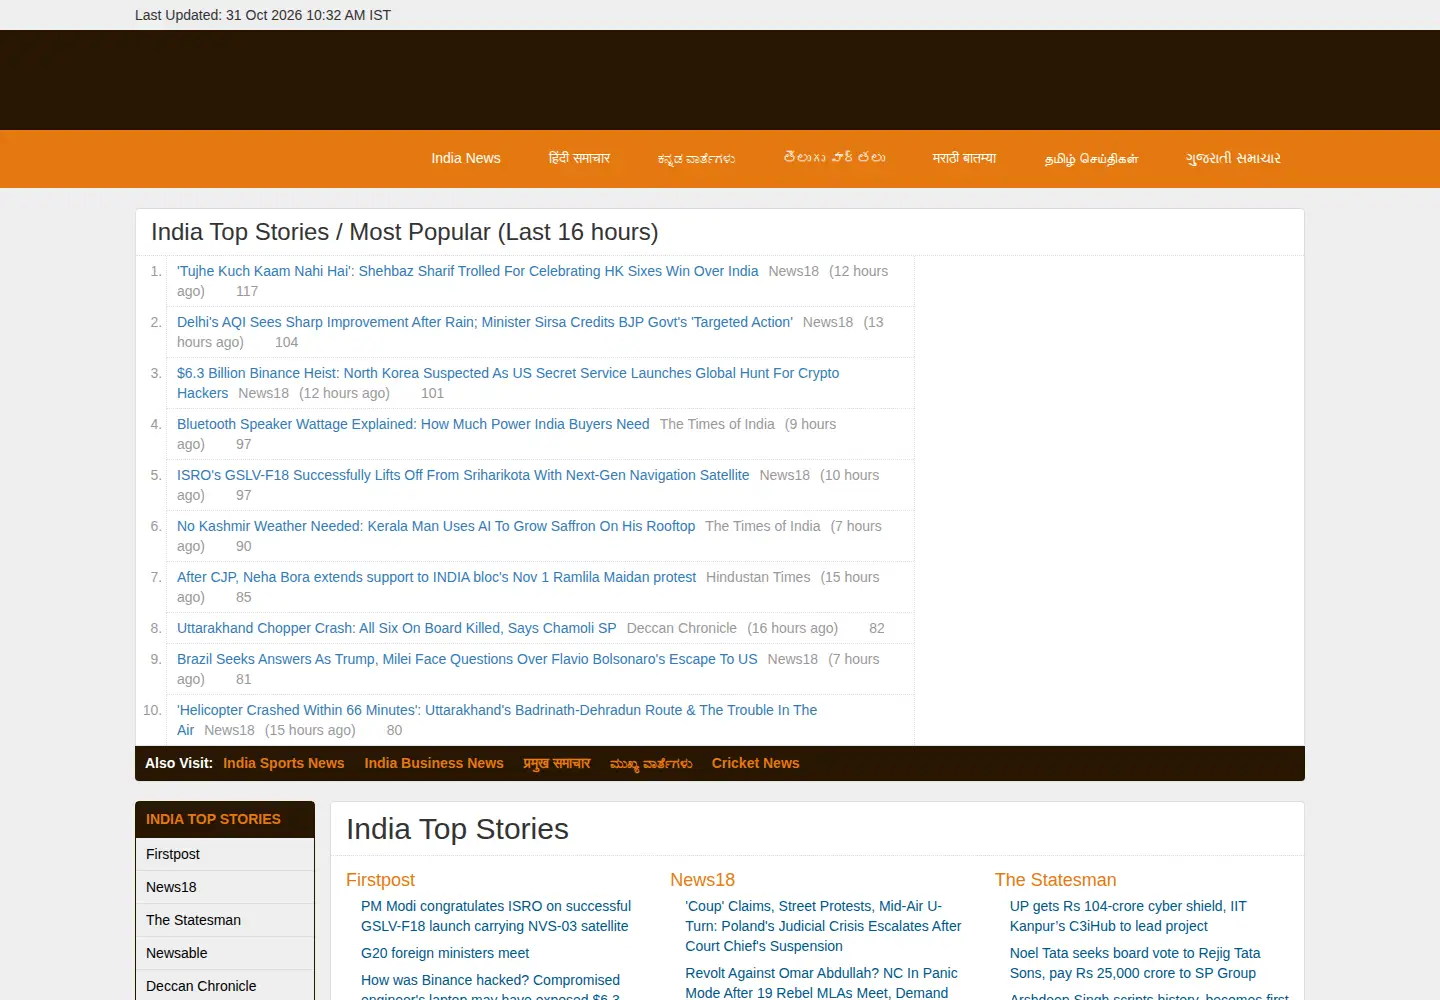Select Firstpost in sidebar source list

coord(225,854)
